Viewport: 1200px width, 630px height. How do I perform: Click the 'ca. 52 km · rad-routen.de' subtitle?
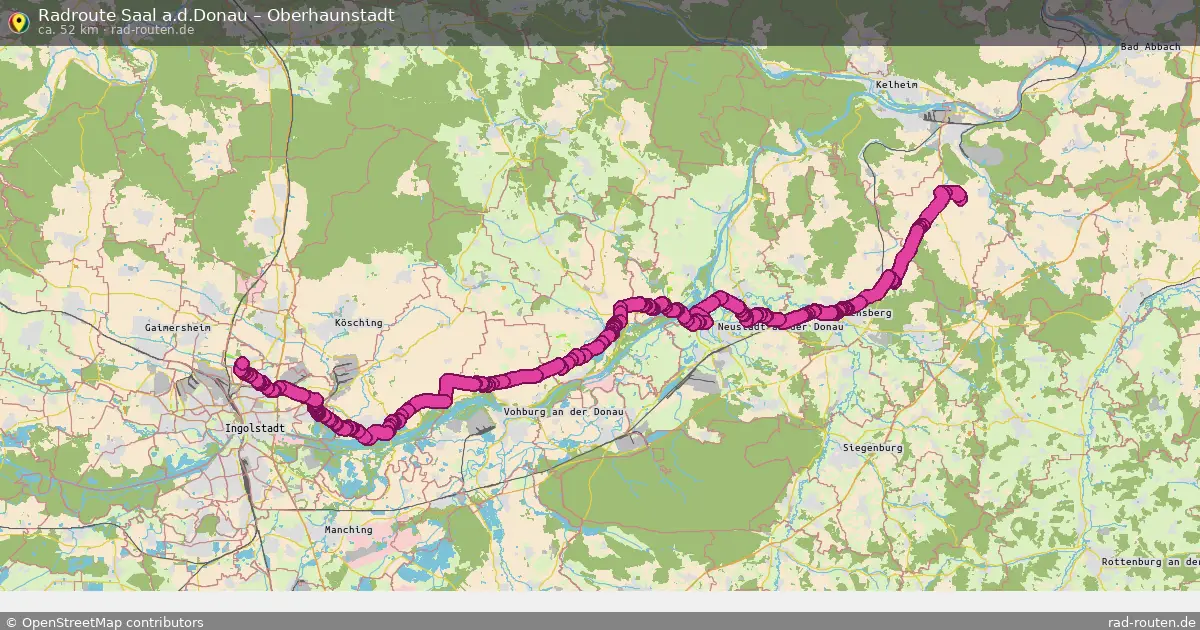(116, 30)
